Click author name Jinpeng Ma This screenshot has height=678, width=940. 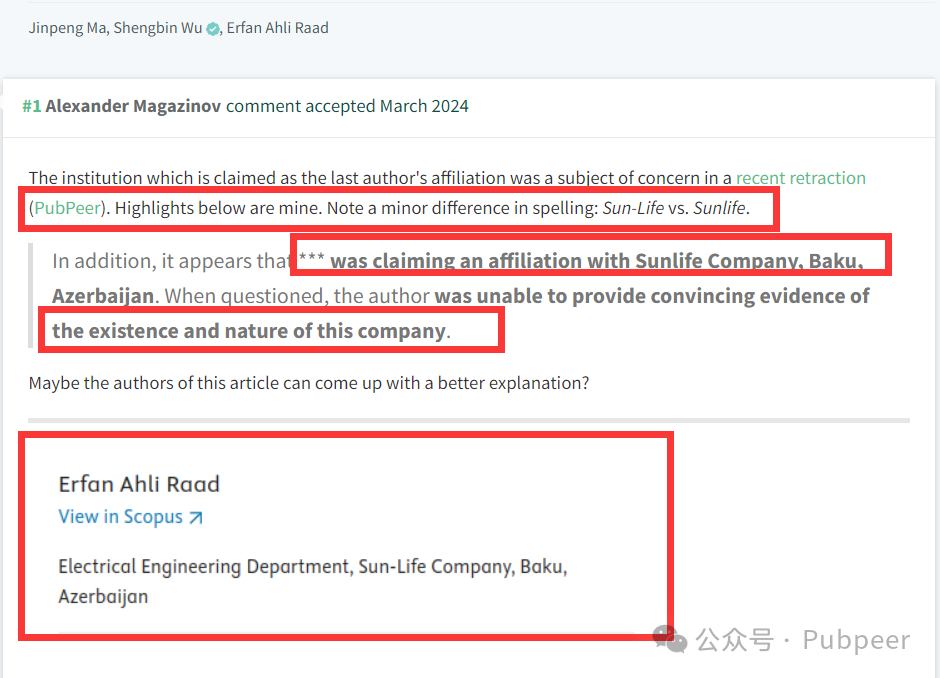67,28
